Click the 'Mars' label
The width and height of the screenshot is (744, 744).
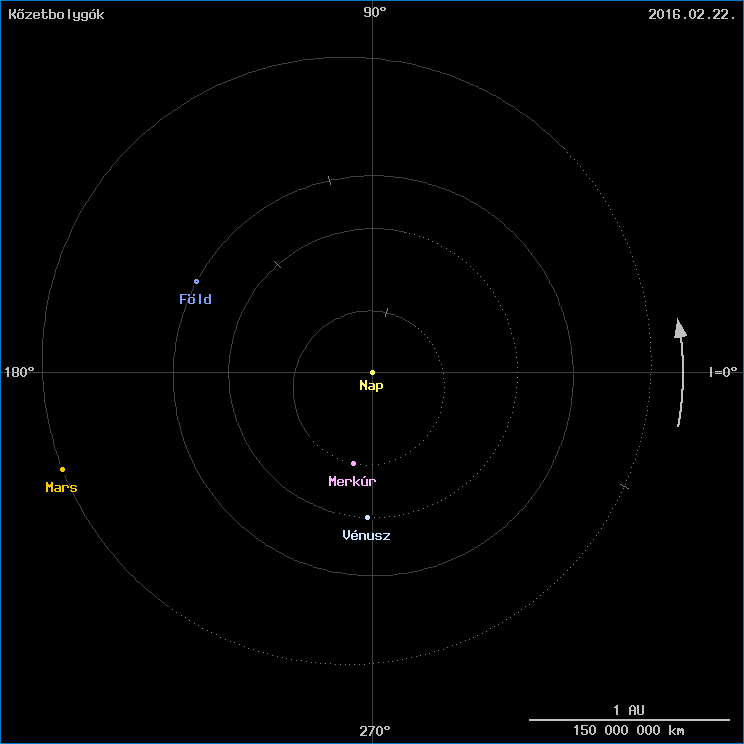click(x=61, y=487)
